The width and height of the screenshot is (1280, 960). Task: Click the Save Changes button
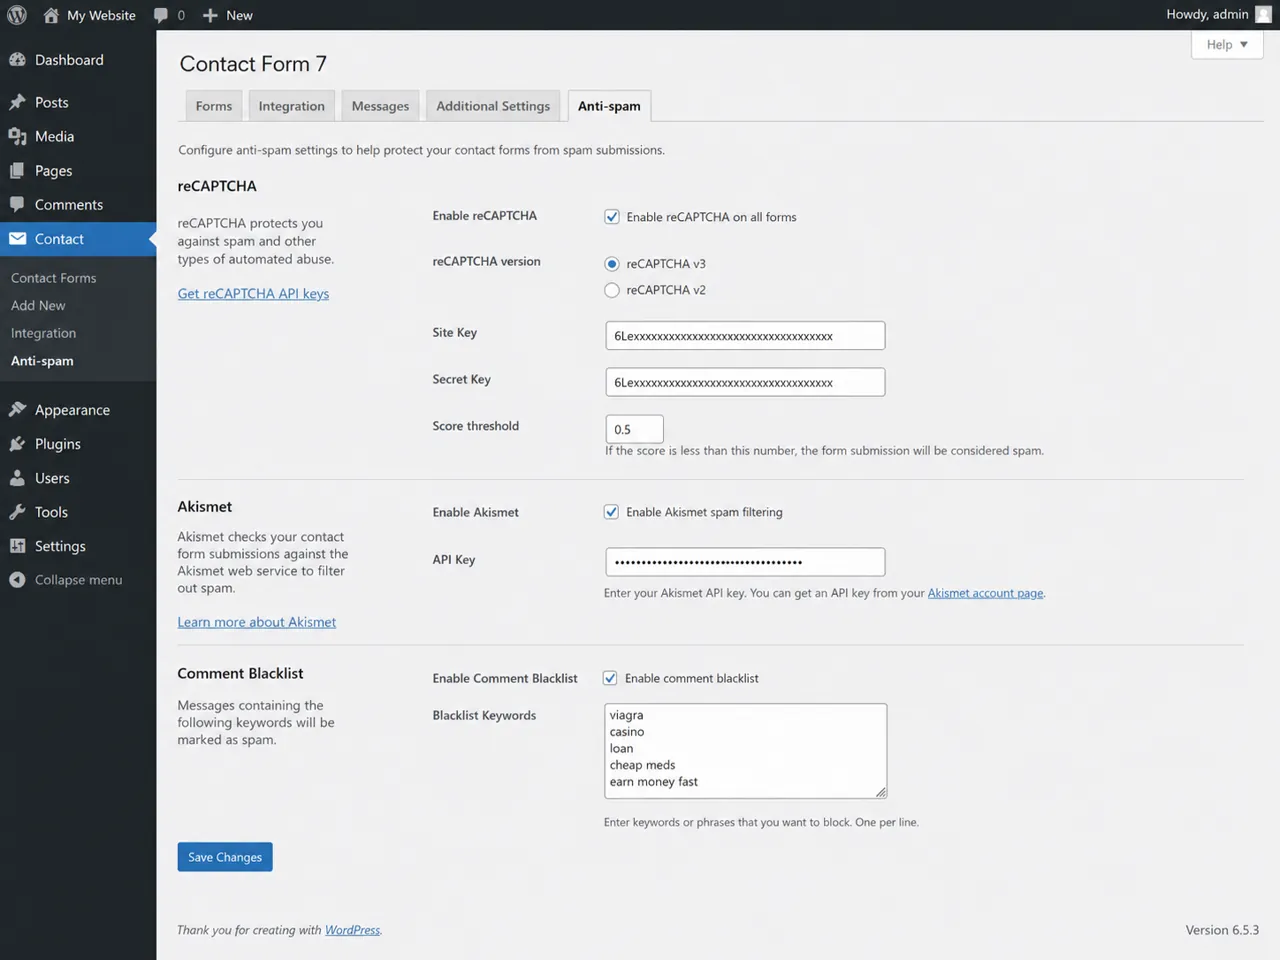coord(225,857)
